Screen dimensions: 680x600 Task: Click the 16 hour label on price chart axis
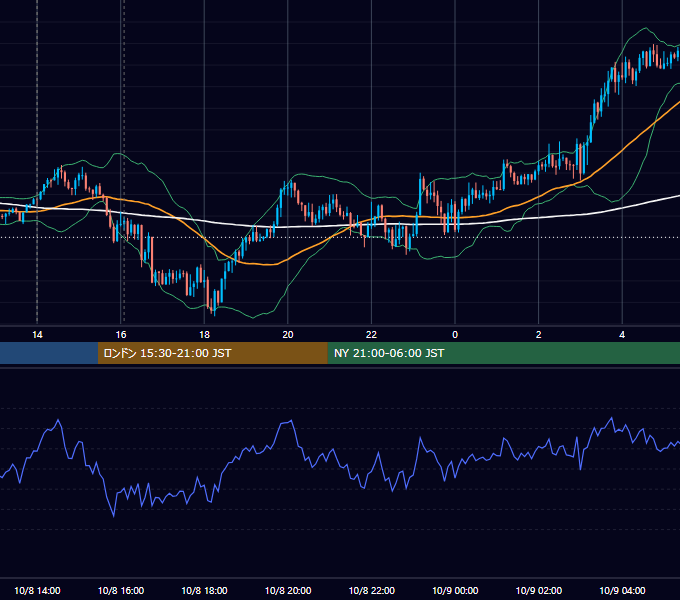click(121, 335)
